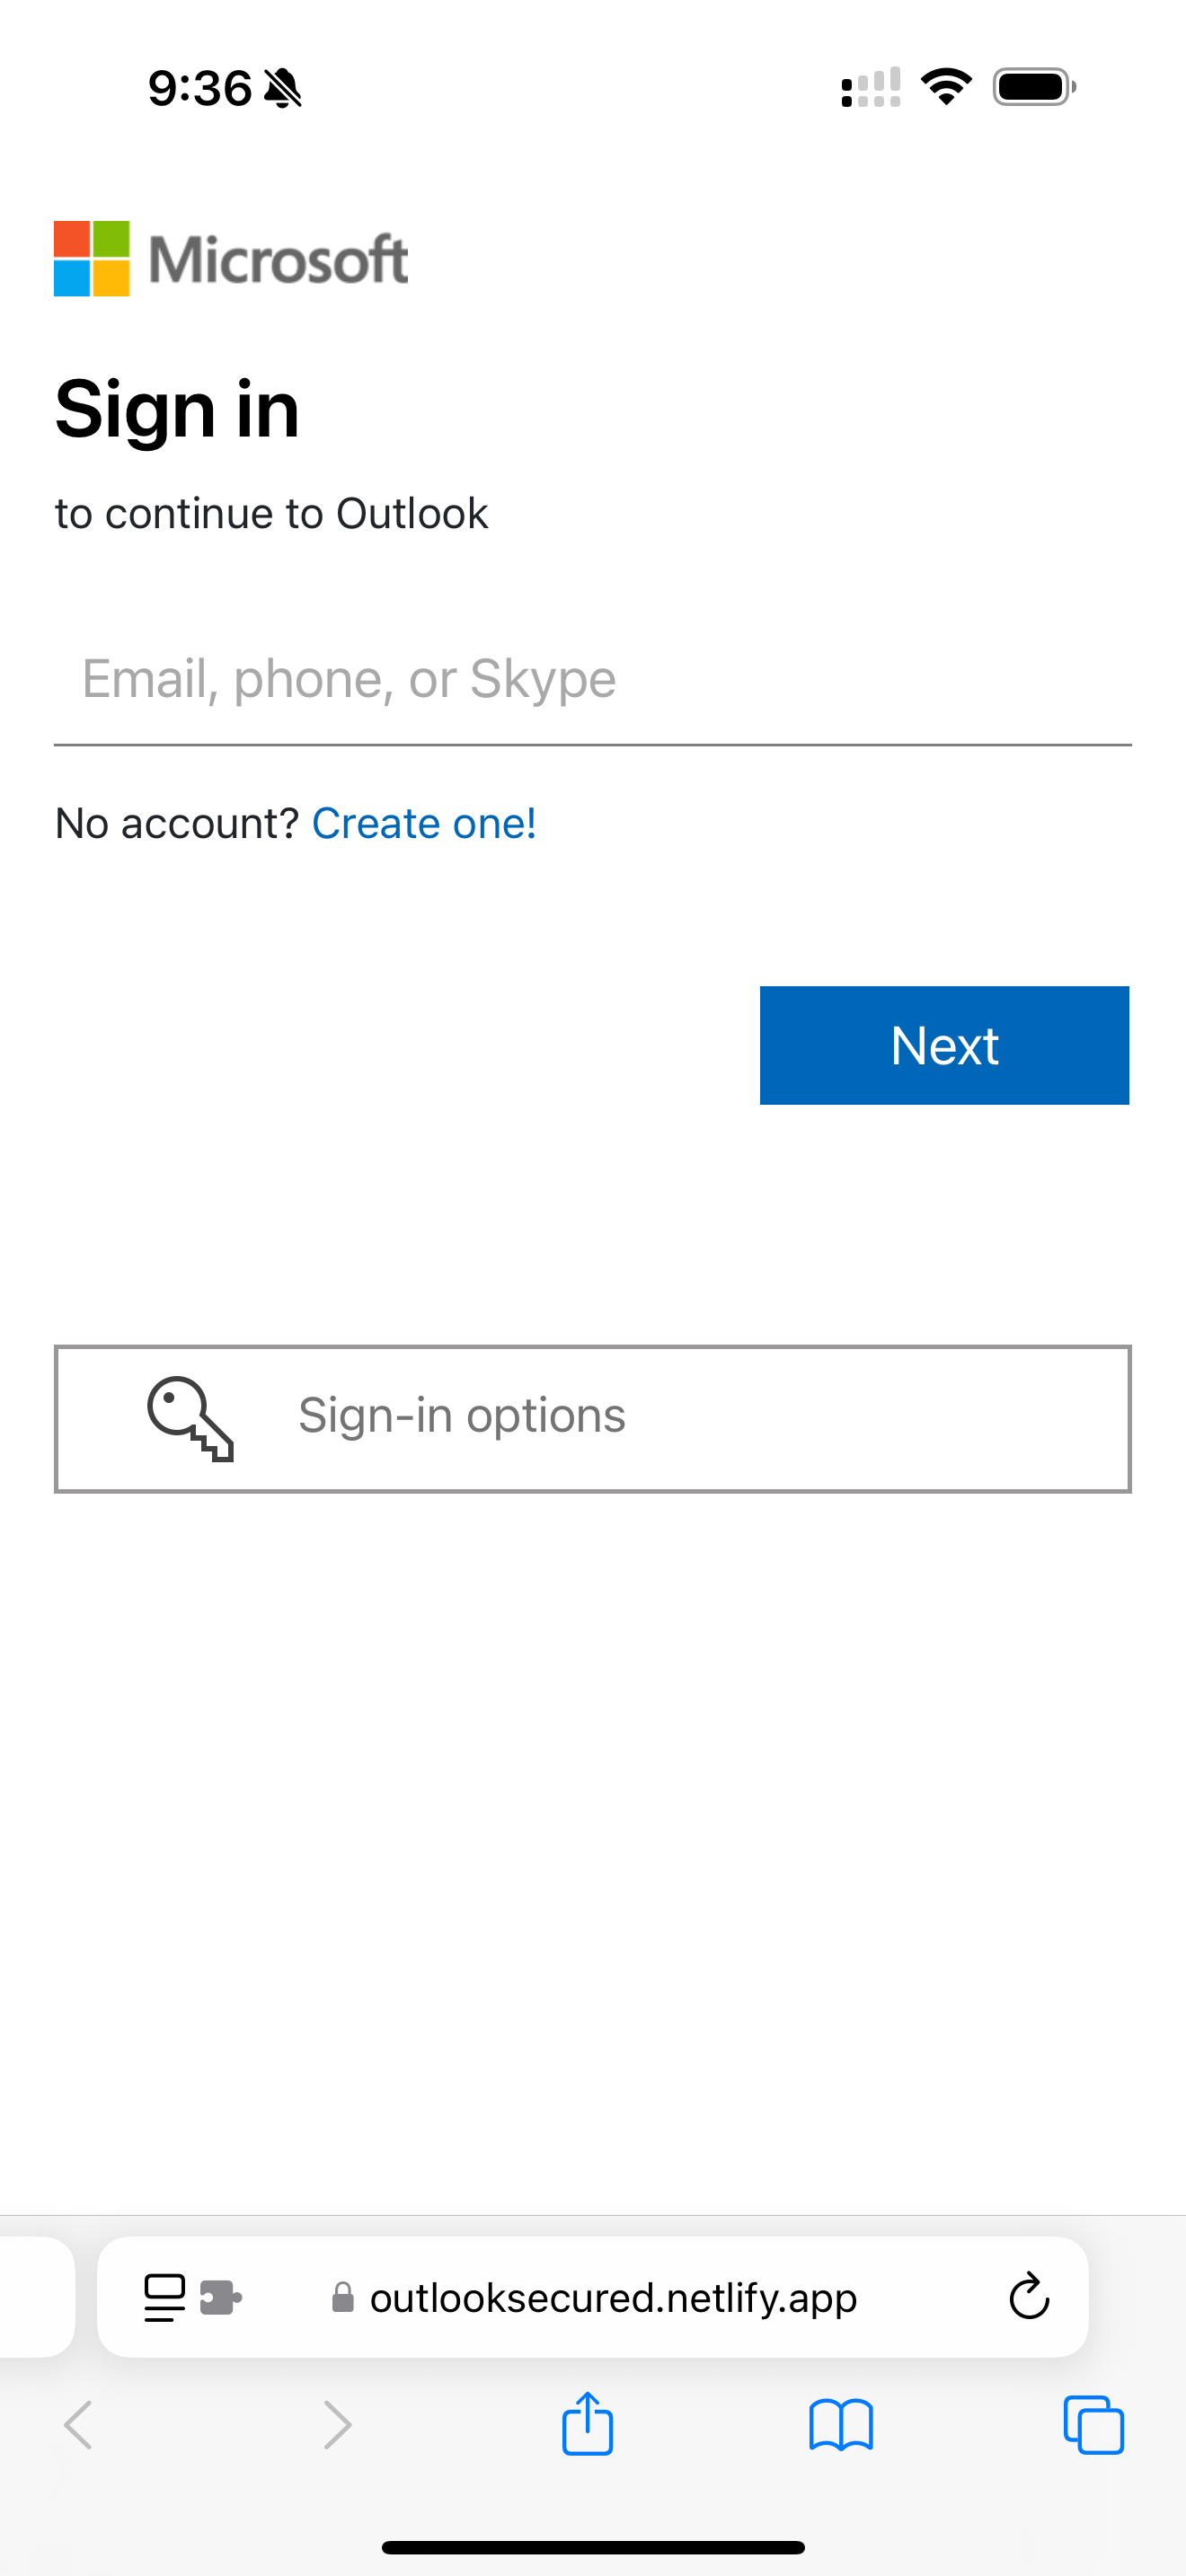1186x2576 pixels.
Task: Click the Microsoft four-color logo
Action: coord(92,259)
